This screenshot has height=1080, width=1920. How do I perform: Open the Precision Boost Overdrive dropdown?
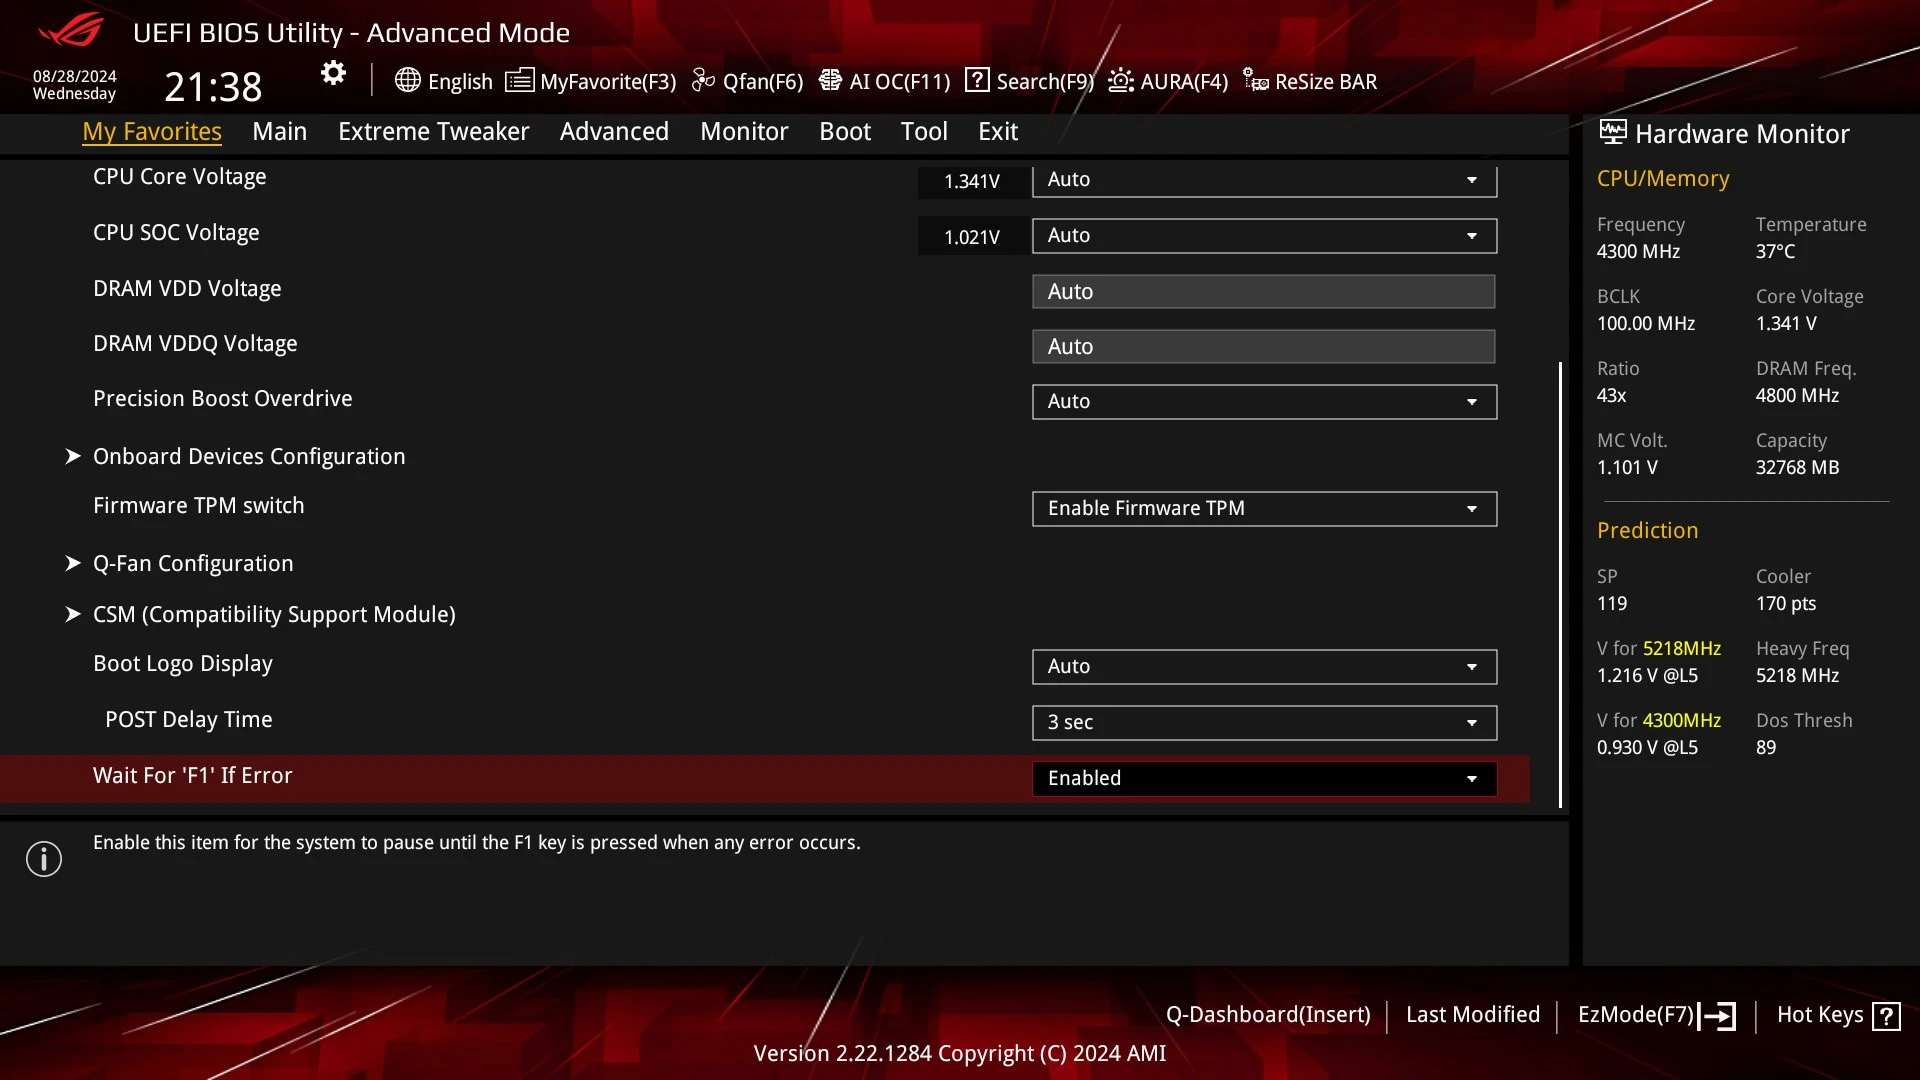[x=1264, y=401]
